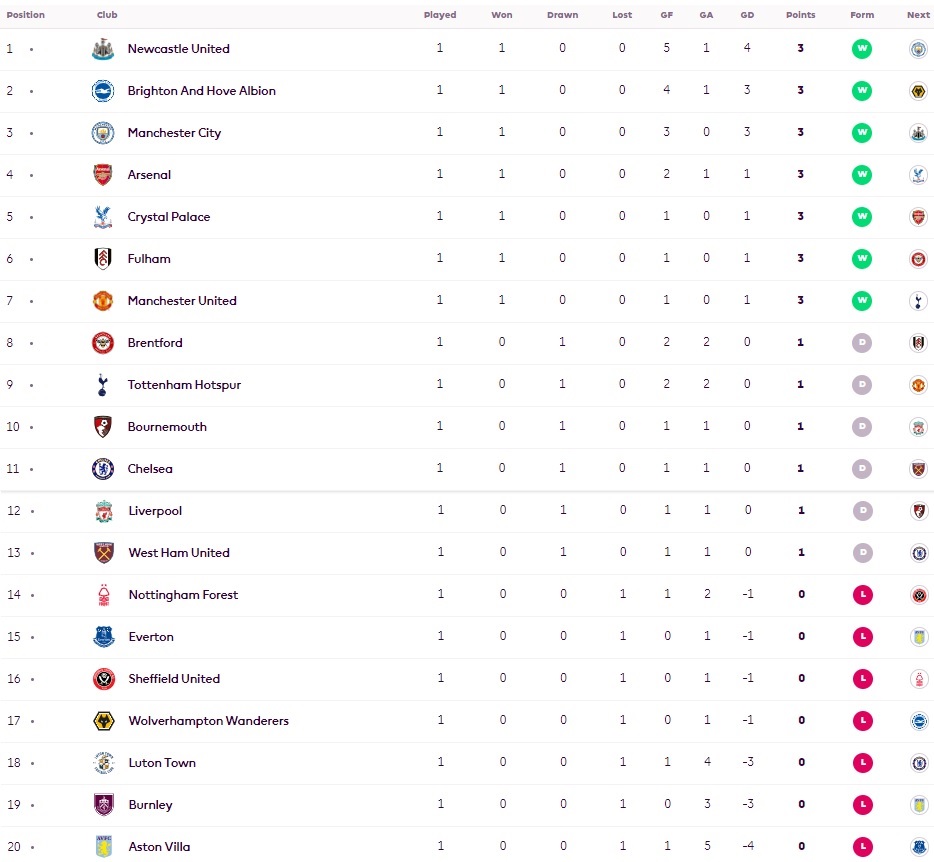Expand the Luton Town row position indicator dot

(31, 763)
